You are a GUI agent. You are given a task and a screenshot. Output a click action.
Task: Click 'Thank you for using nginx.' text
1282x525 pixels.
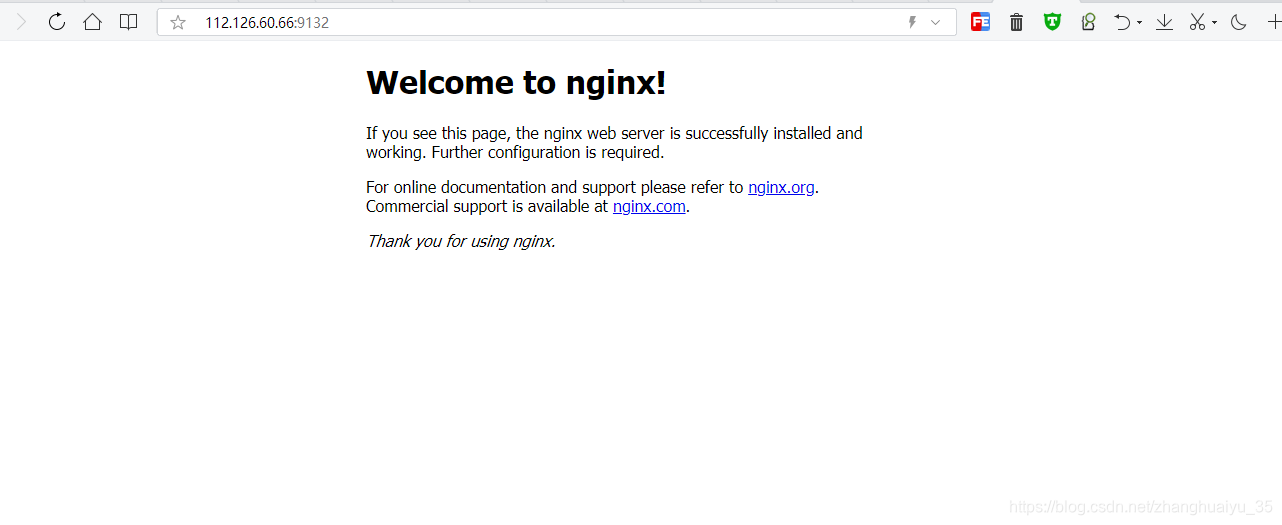pyautogui.click(x=461, y=241)
